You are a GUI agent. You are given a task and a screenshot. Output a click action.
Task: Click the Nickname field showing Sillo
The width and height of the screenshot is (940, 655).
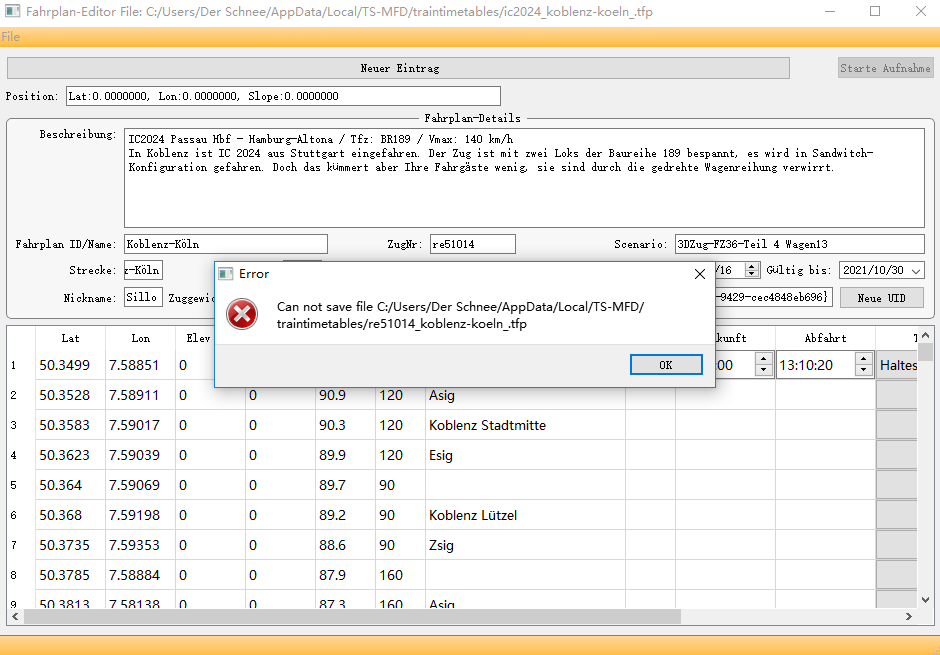[143, 298]
